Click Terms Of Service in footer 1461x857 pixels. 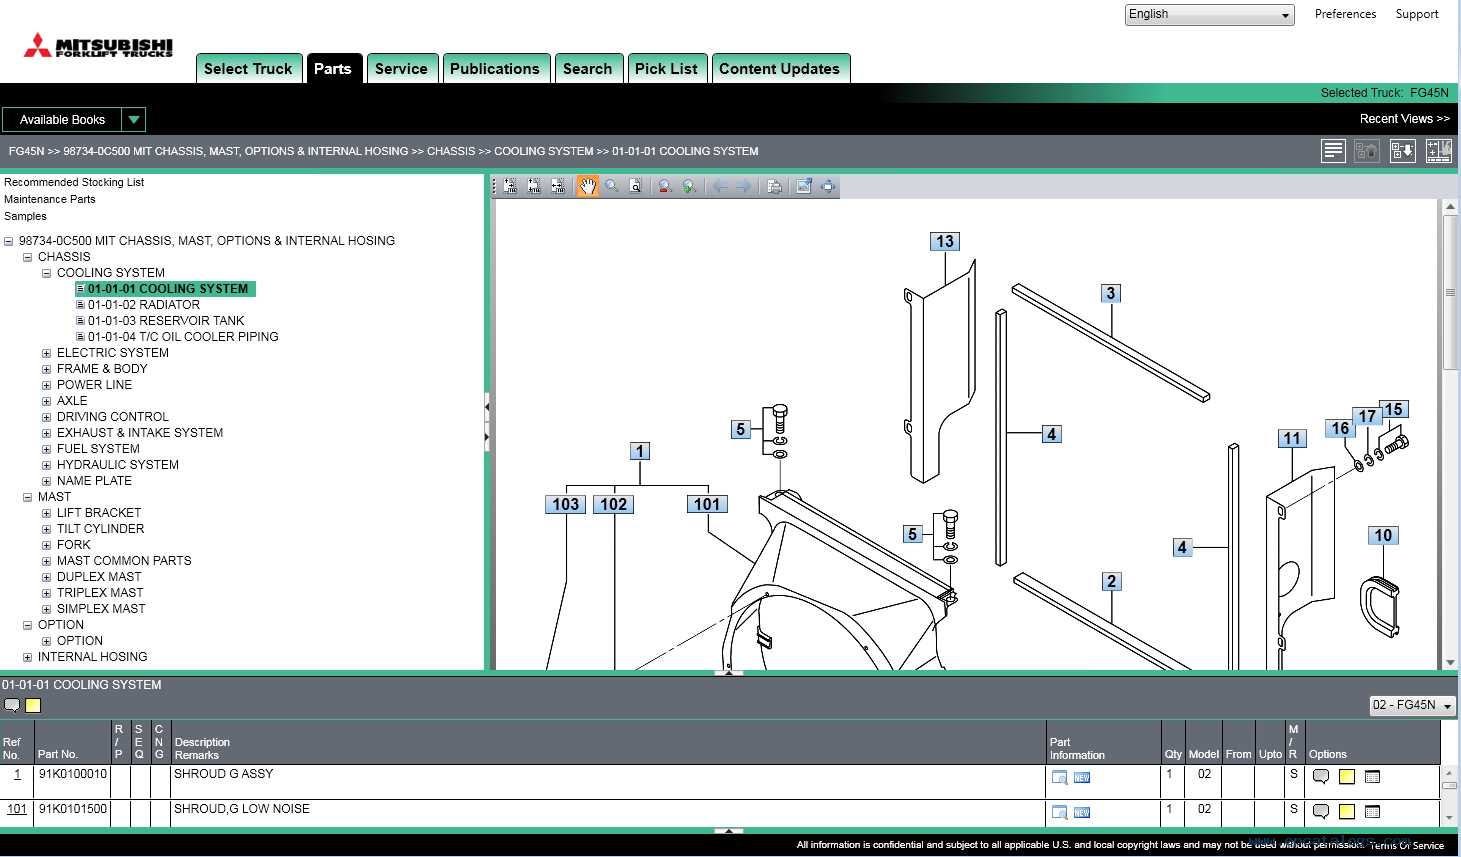[1407, 845]
